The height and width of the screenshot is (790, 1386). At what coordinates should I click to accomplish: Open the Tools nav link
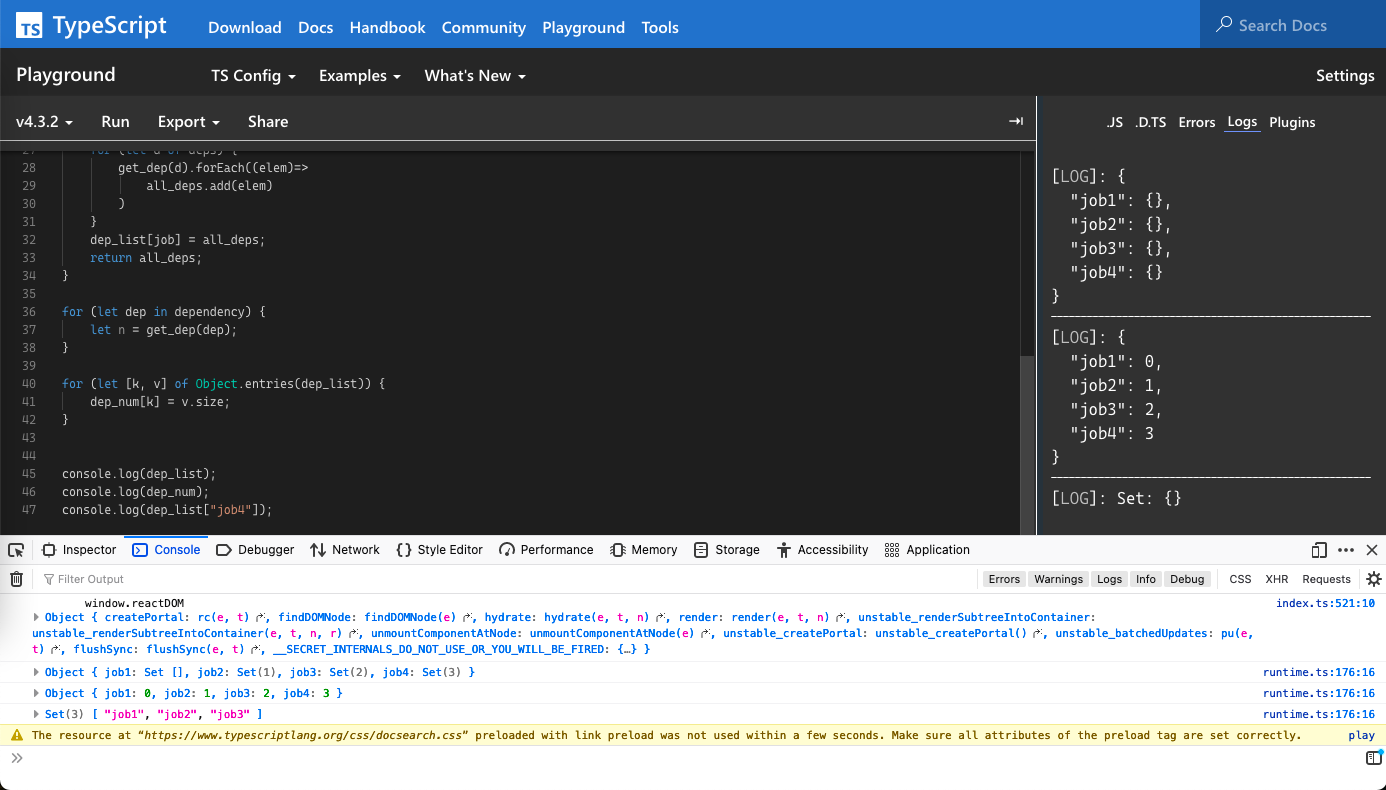(x=660, y=27)
